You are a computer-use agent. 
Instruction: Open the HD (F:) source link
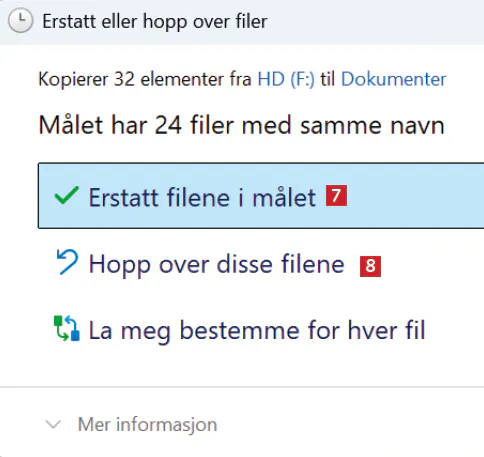click(x=286, y=79)
